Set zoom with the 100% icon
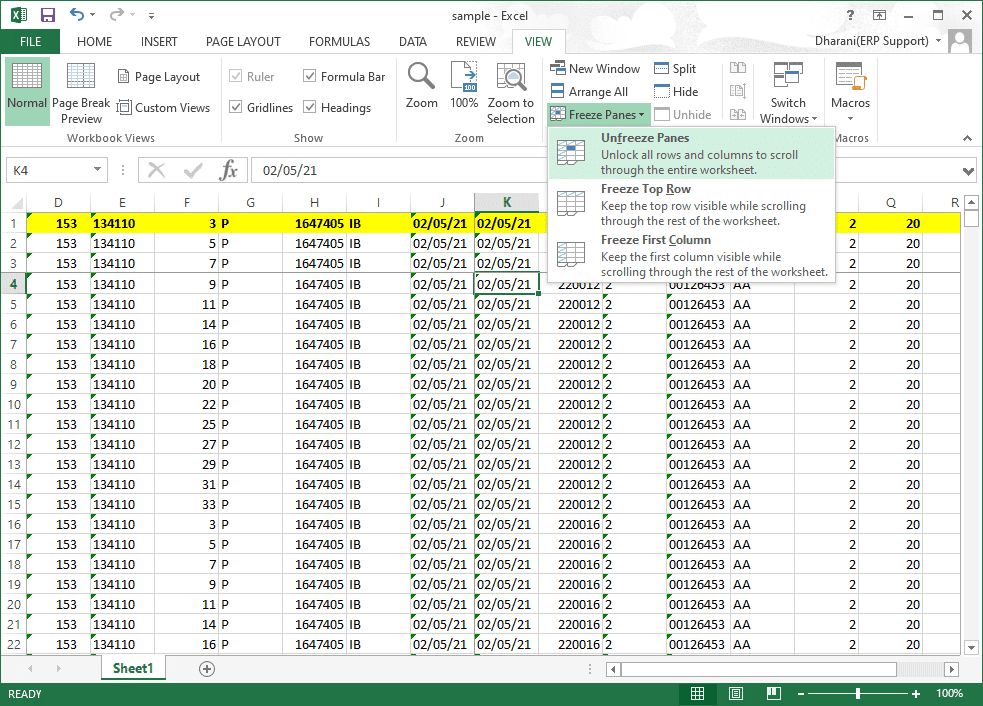 pos(464,78)
